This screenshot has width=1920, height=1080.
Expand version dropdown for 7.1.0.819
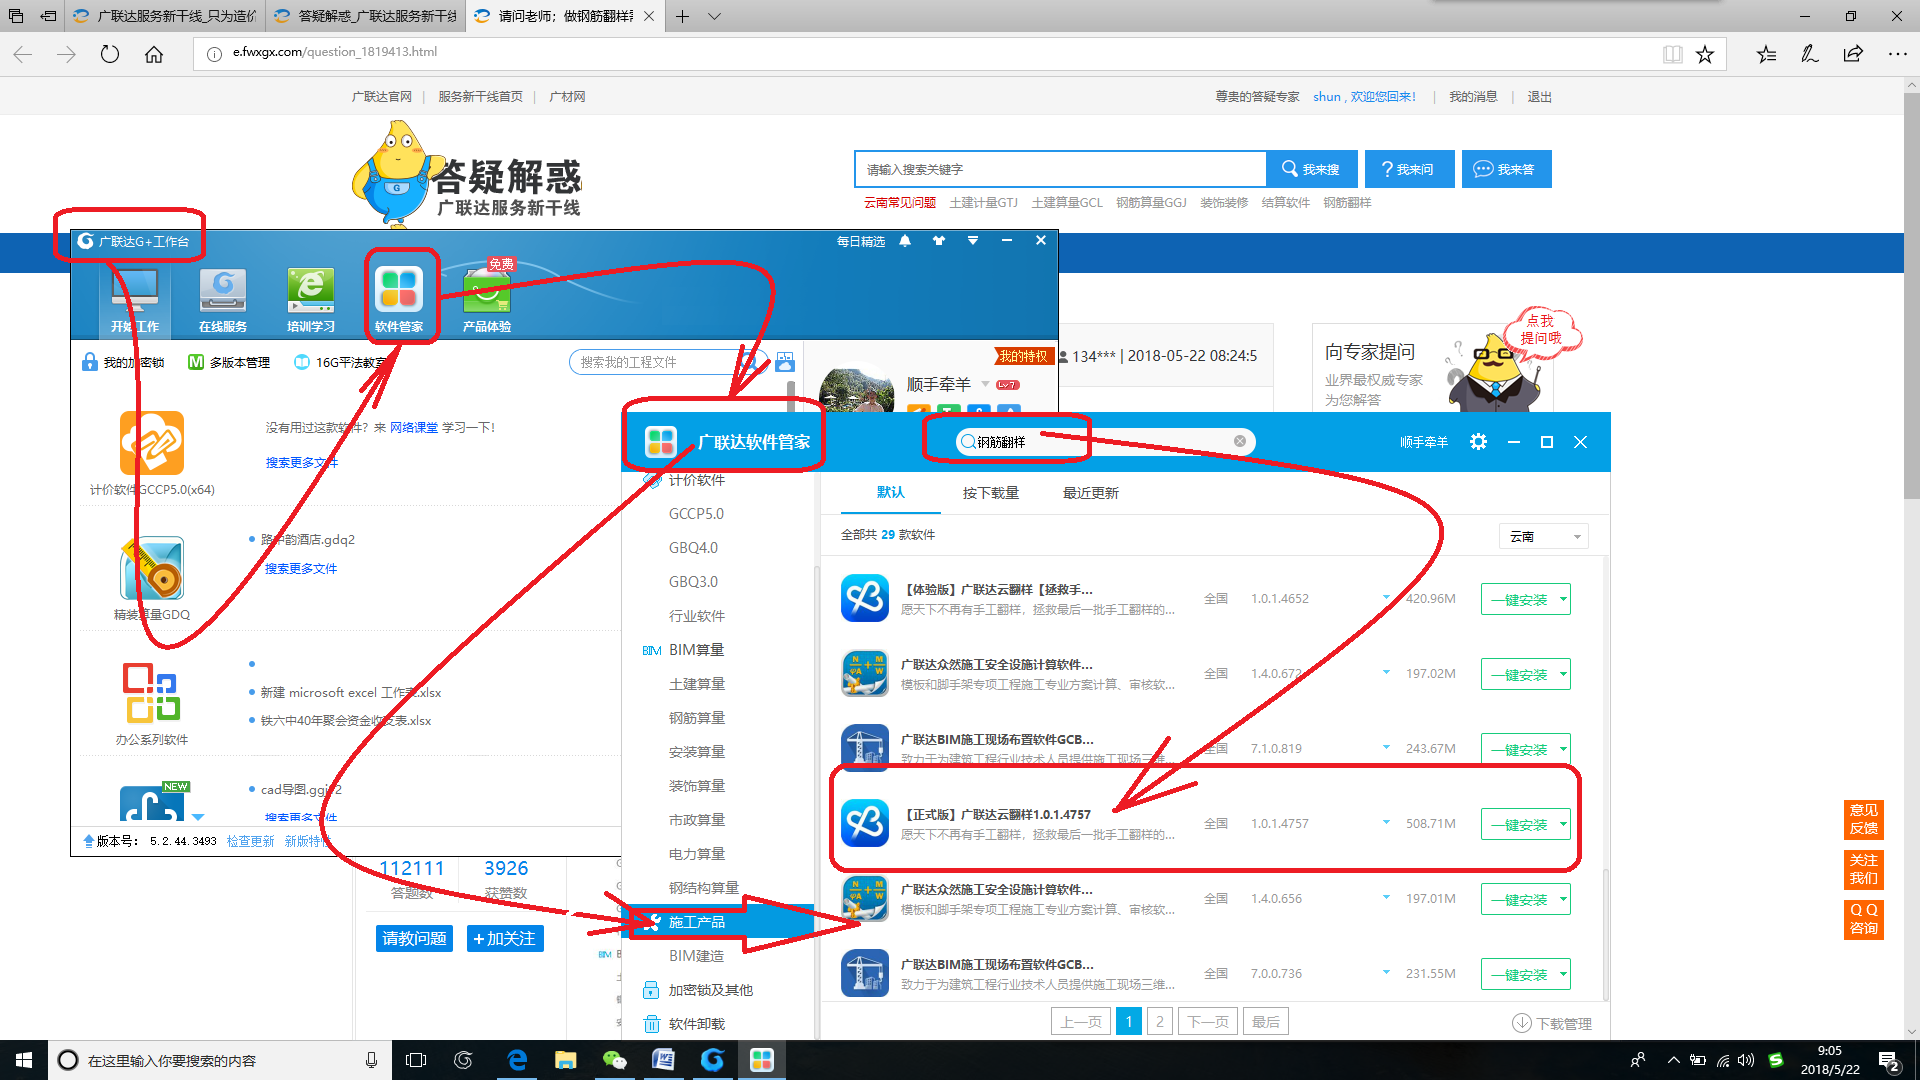tap(1386, 747)
